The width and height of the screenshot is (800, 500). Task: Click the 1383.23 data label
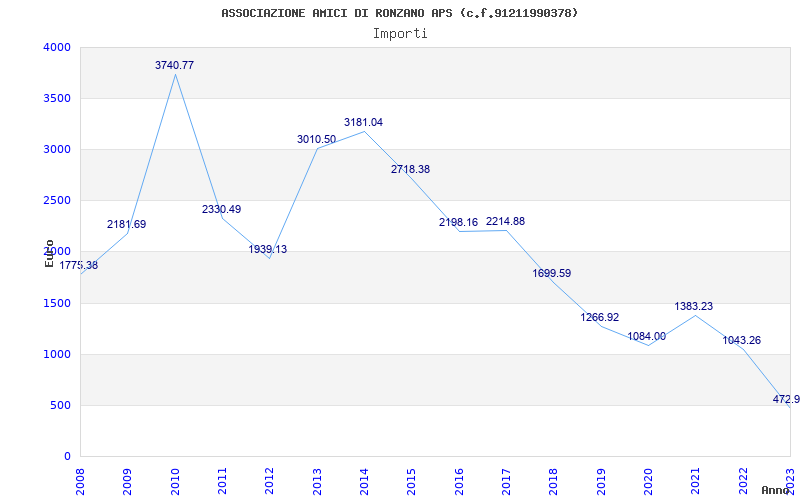coord(694,306)
